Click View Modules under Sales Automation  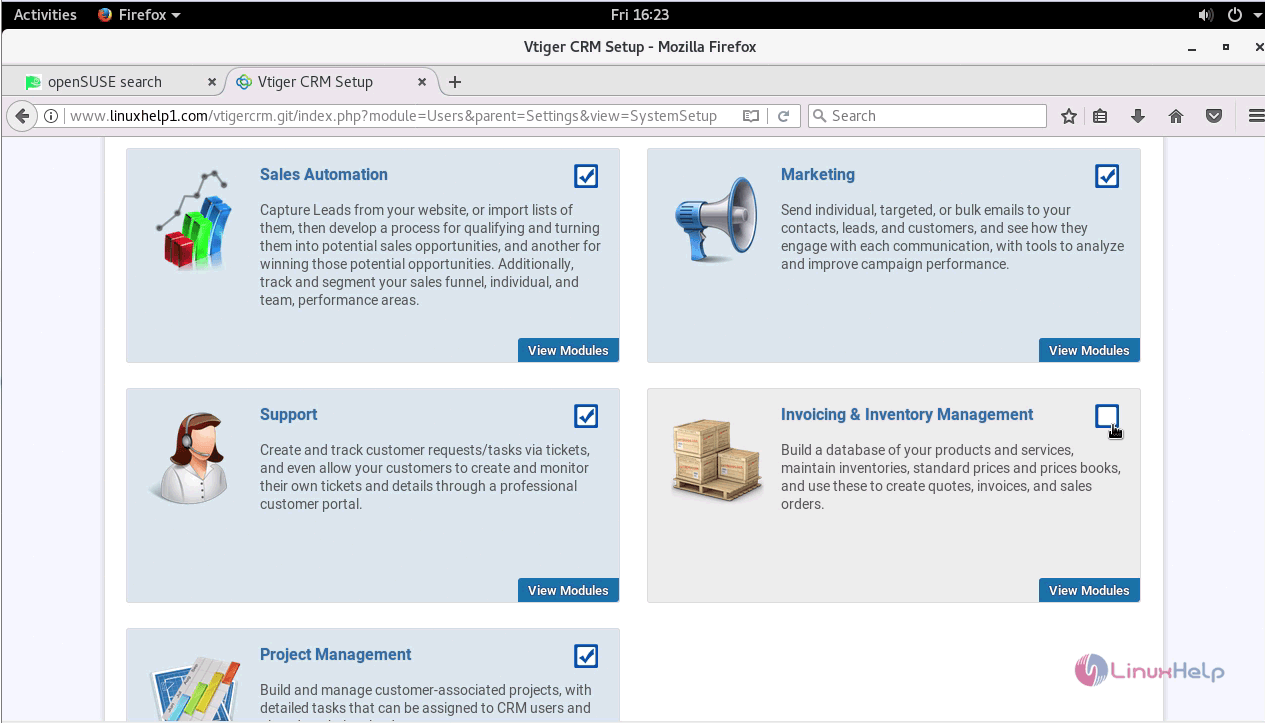point(568,350)
